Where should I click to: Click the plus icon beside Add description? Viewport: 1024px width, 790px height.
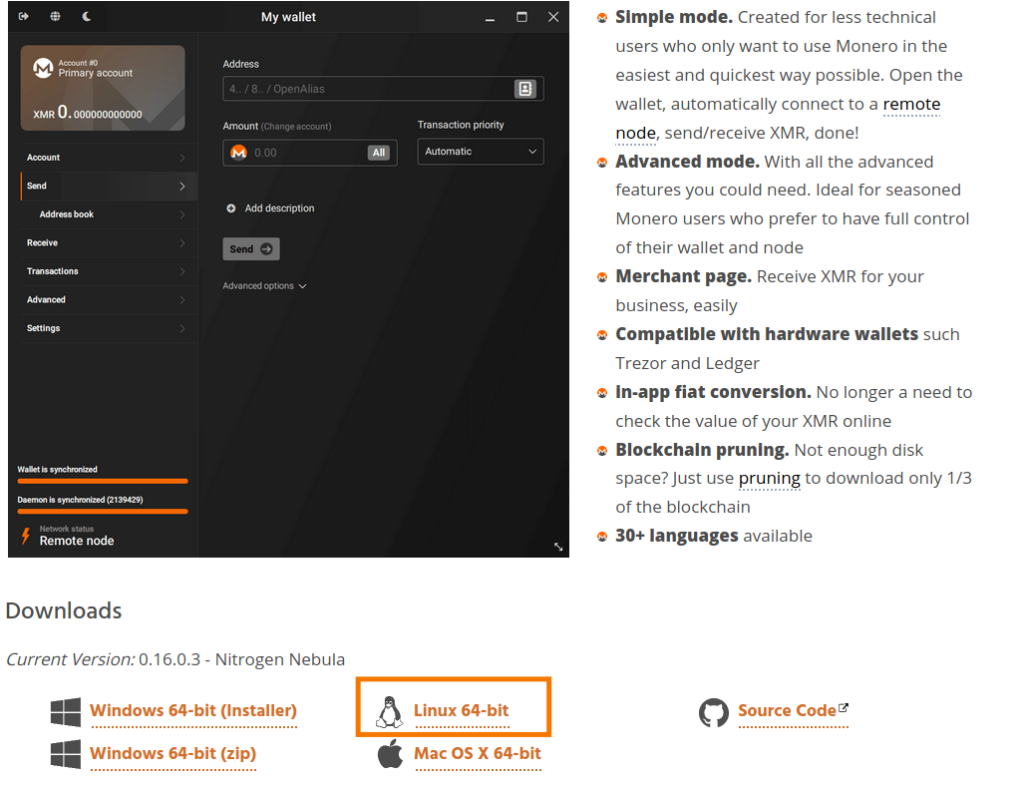(x=231, y=208)
